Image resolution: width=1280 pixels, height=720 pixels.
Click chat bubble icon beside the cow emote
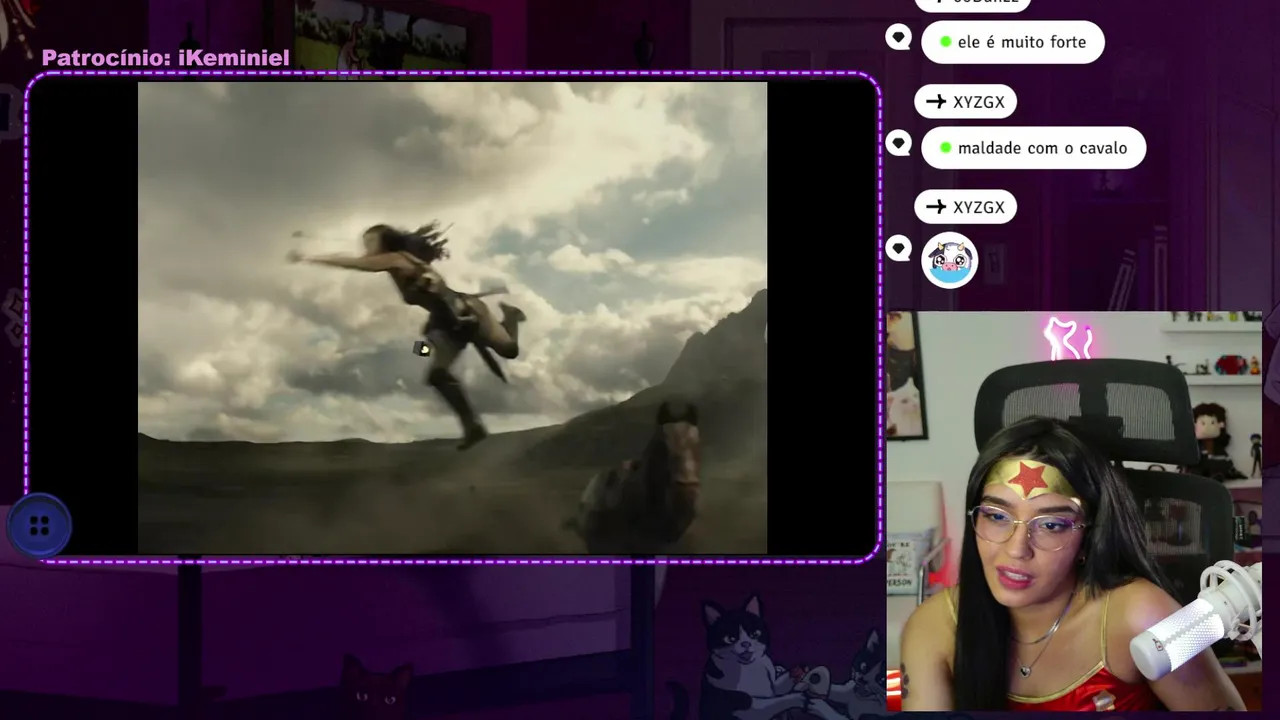coord(898,248)
